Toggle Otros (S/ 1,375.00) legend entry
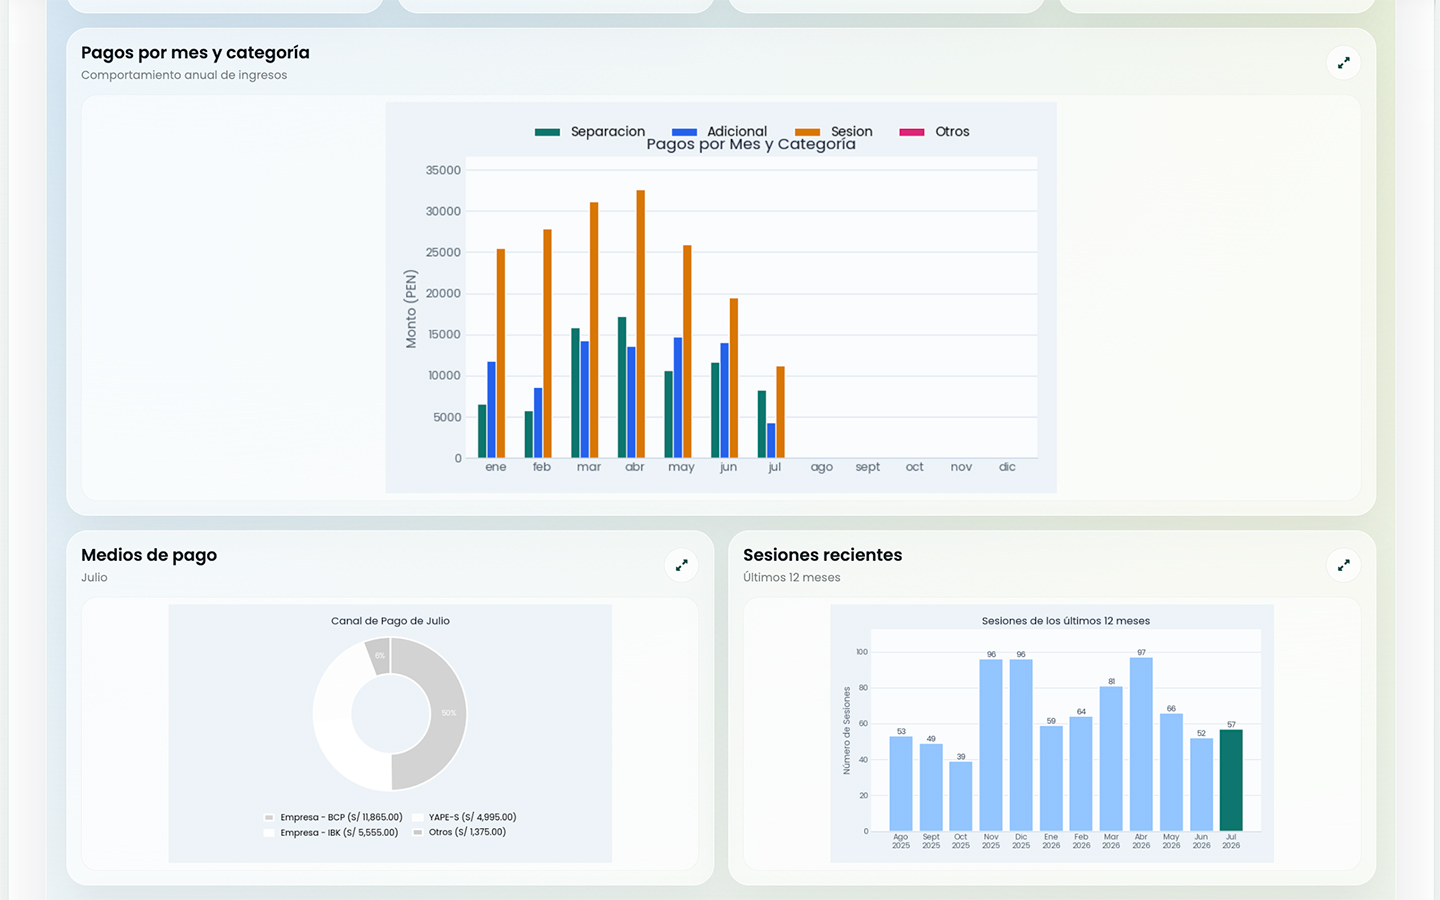The height and width of the screenshot is (900, 1440). (x=459, y=832)
